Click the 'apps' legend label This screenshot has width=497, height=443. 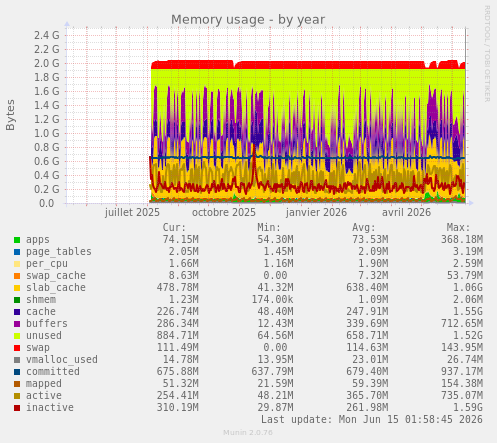tap(38, 240)
